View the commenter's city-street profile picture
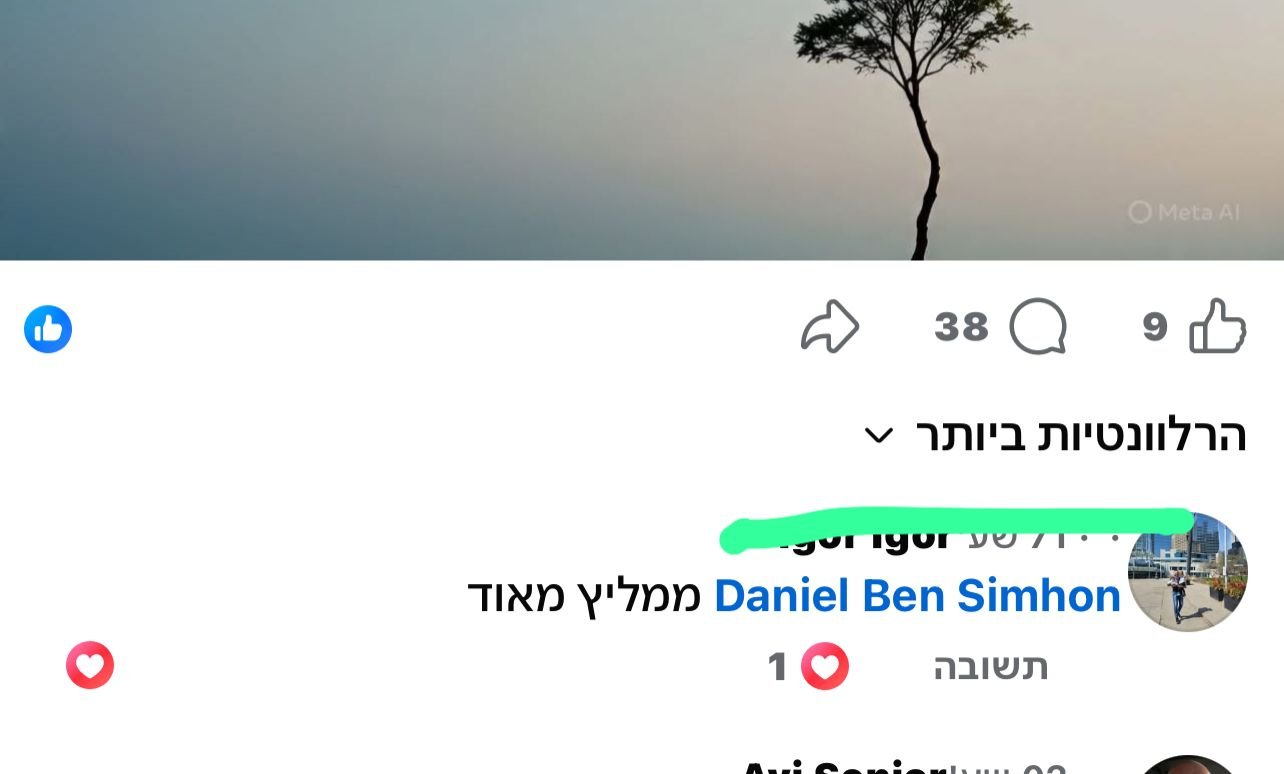This screenshot has width=1284, height=774. pos(1188,572)
